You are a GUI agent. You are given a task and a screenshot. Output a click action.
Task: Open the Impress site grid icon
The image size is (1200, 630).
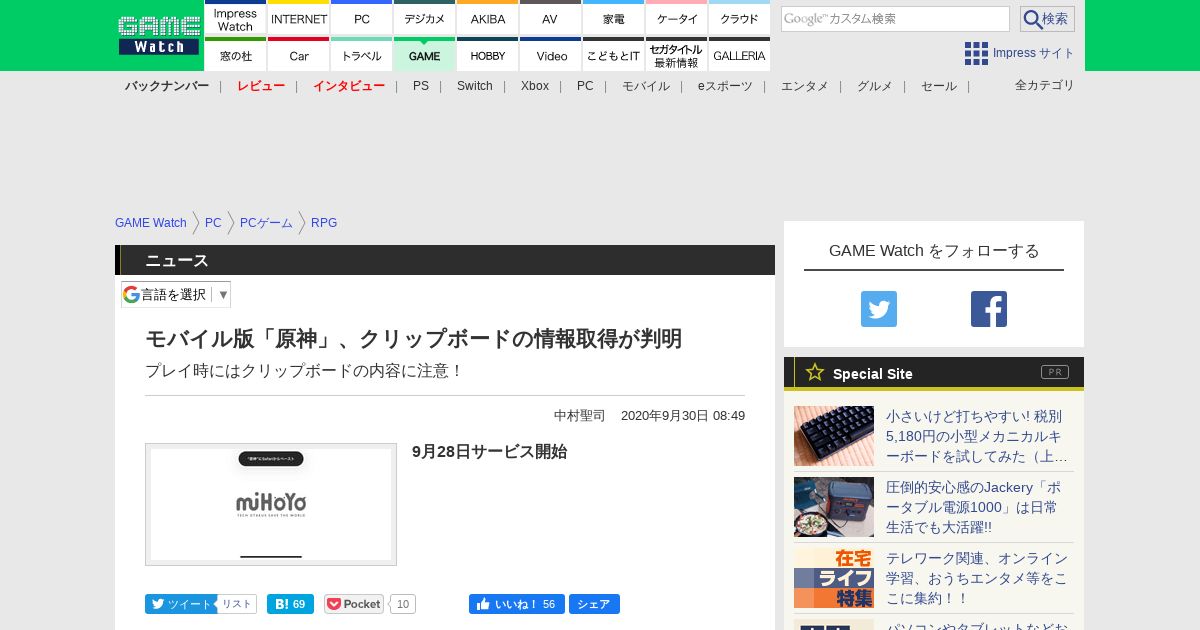click(x=976, y=53)
